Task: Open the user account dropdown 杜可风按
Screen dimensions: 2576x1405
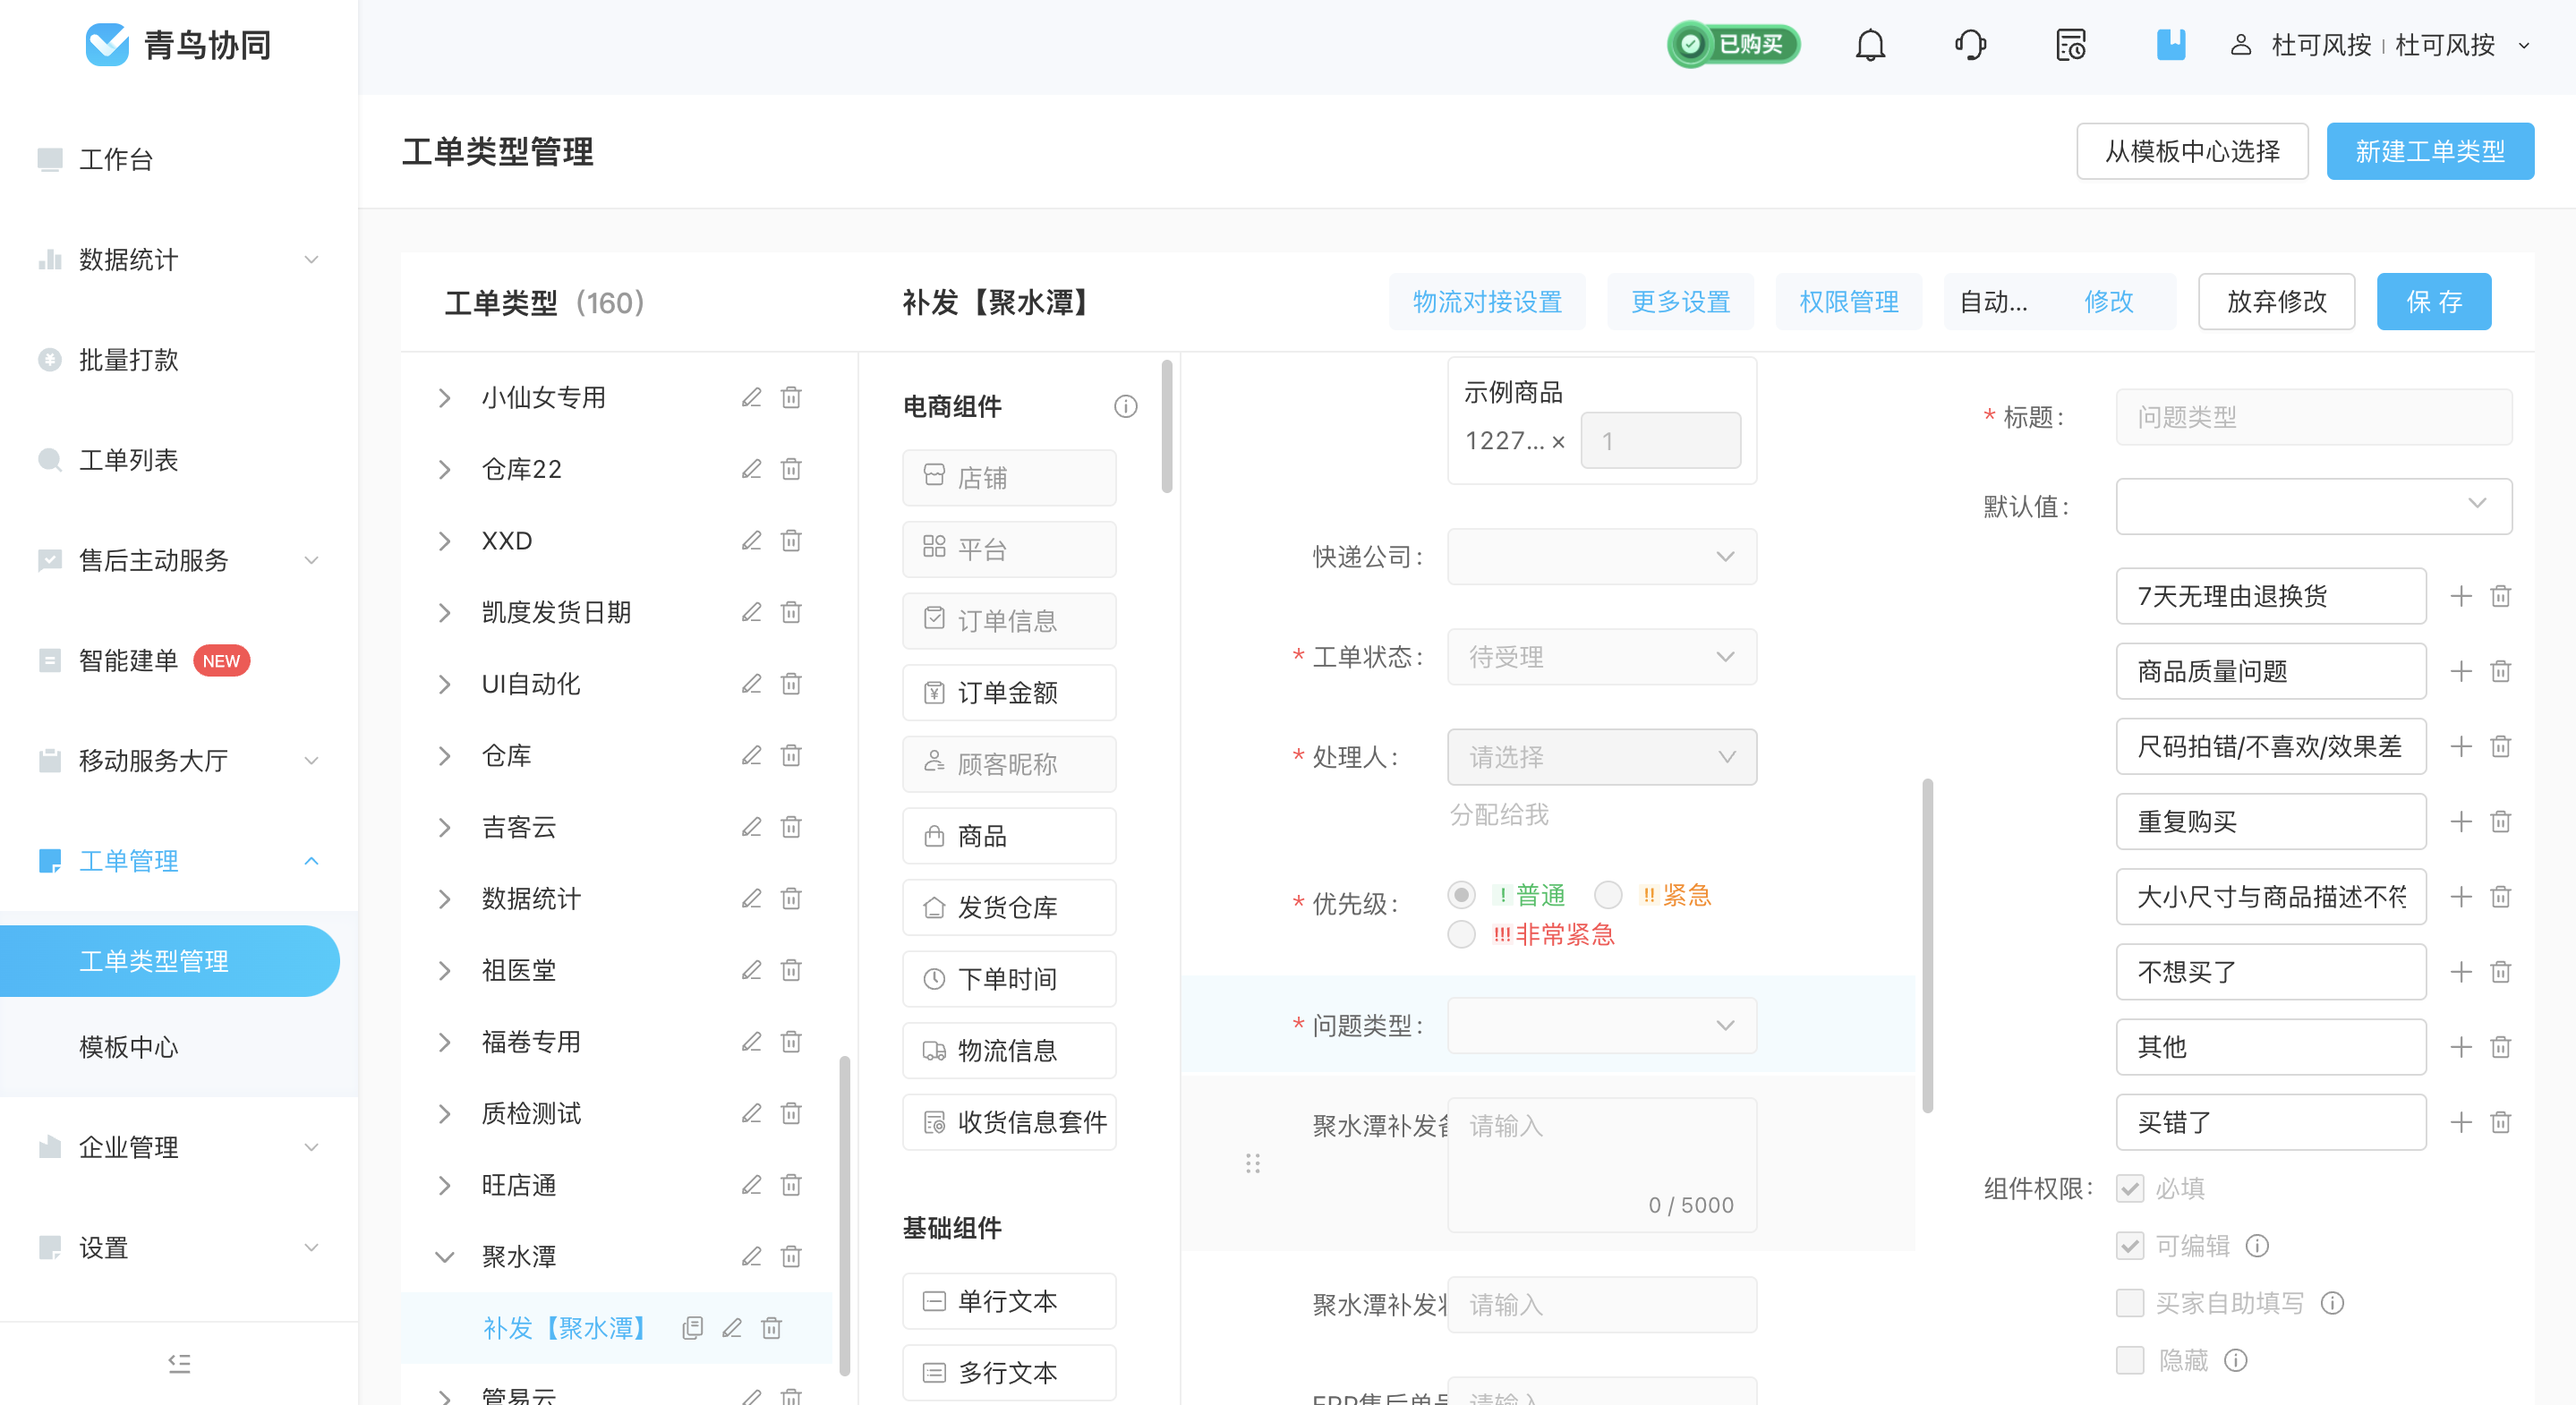Action: (2380, 45)
